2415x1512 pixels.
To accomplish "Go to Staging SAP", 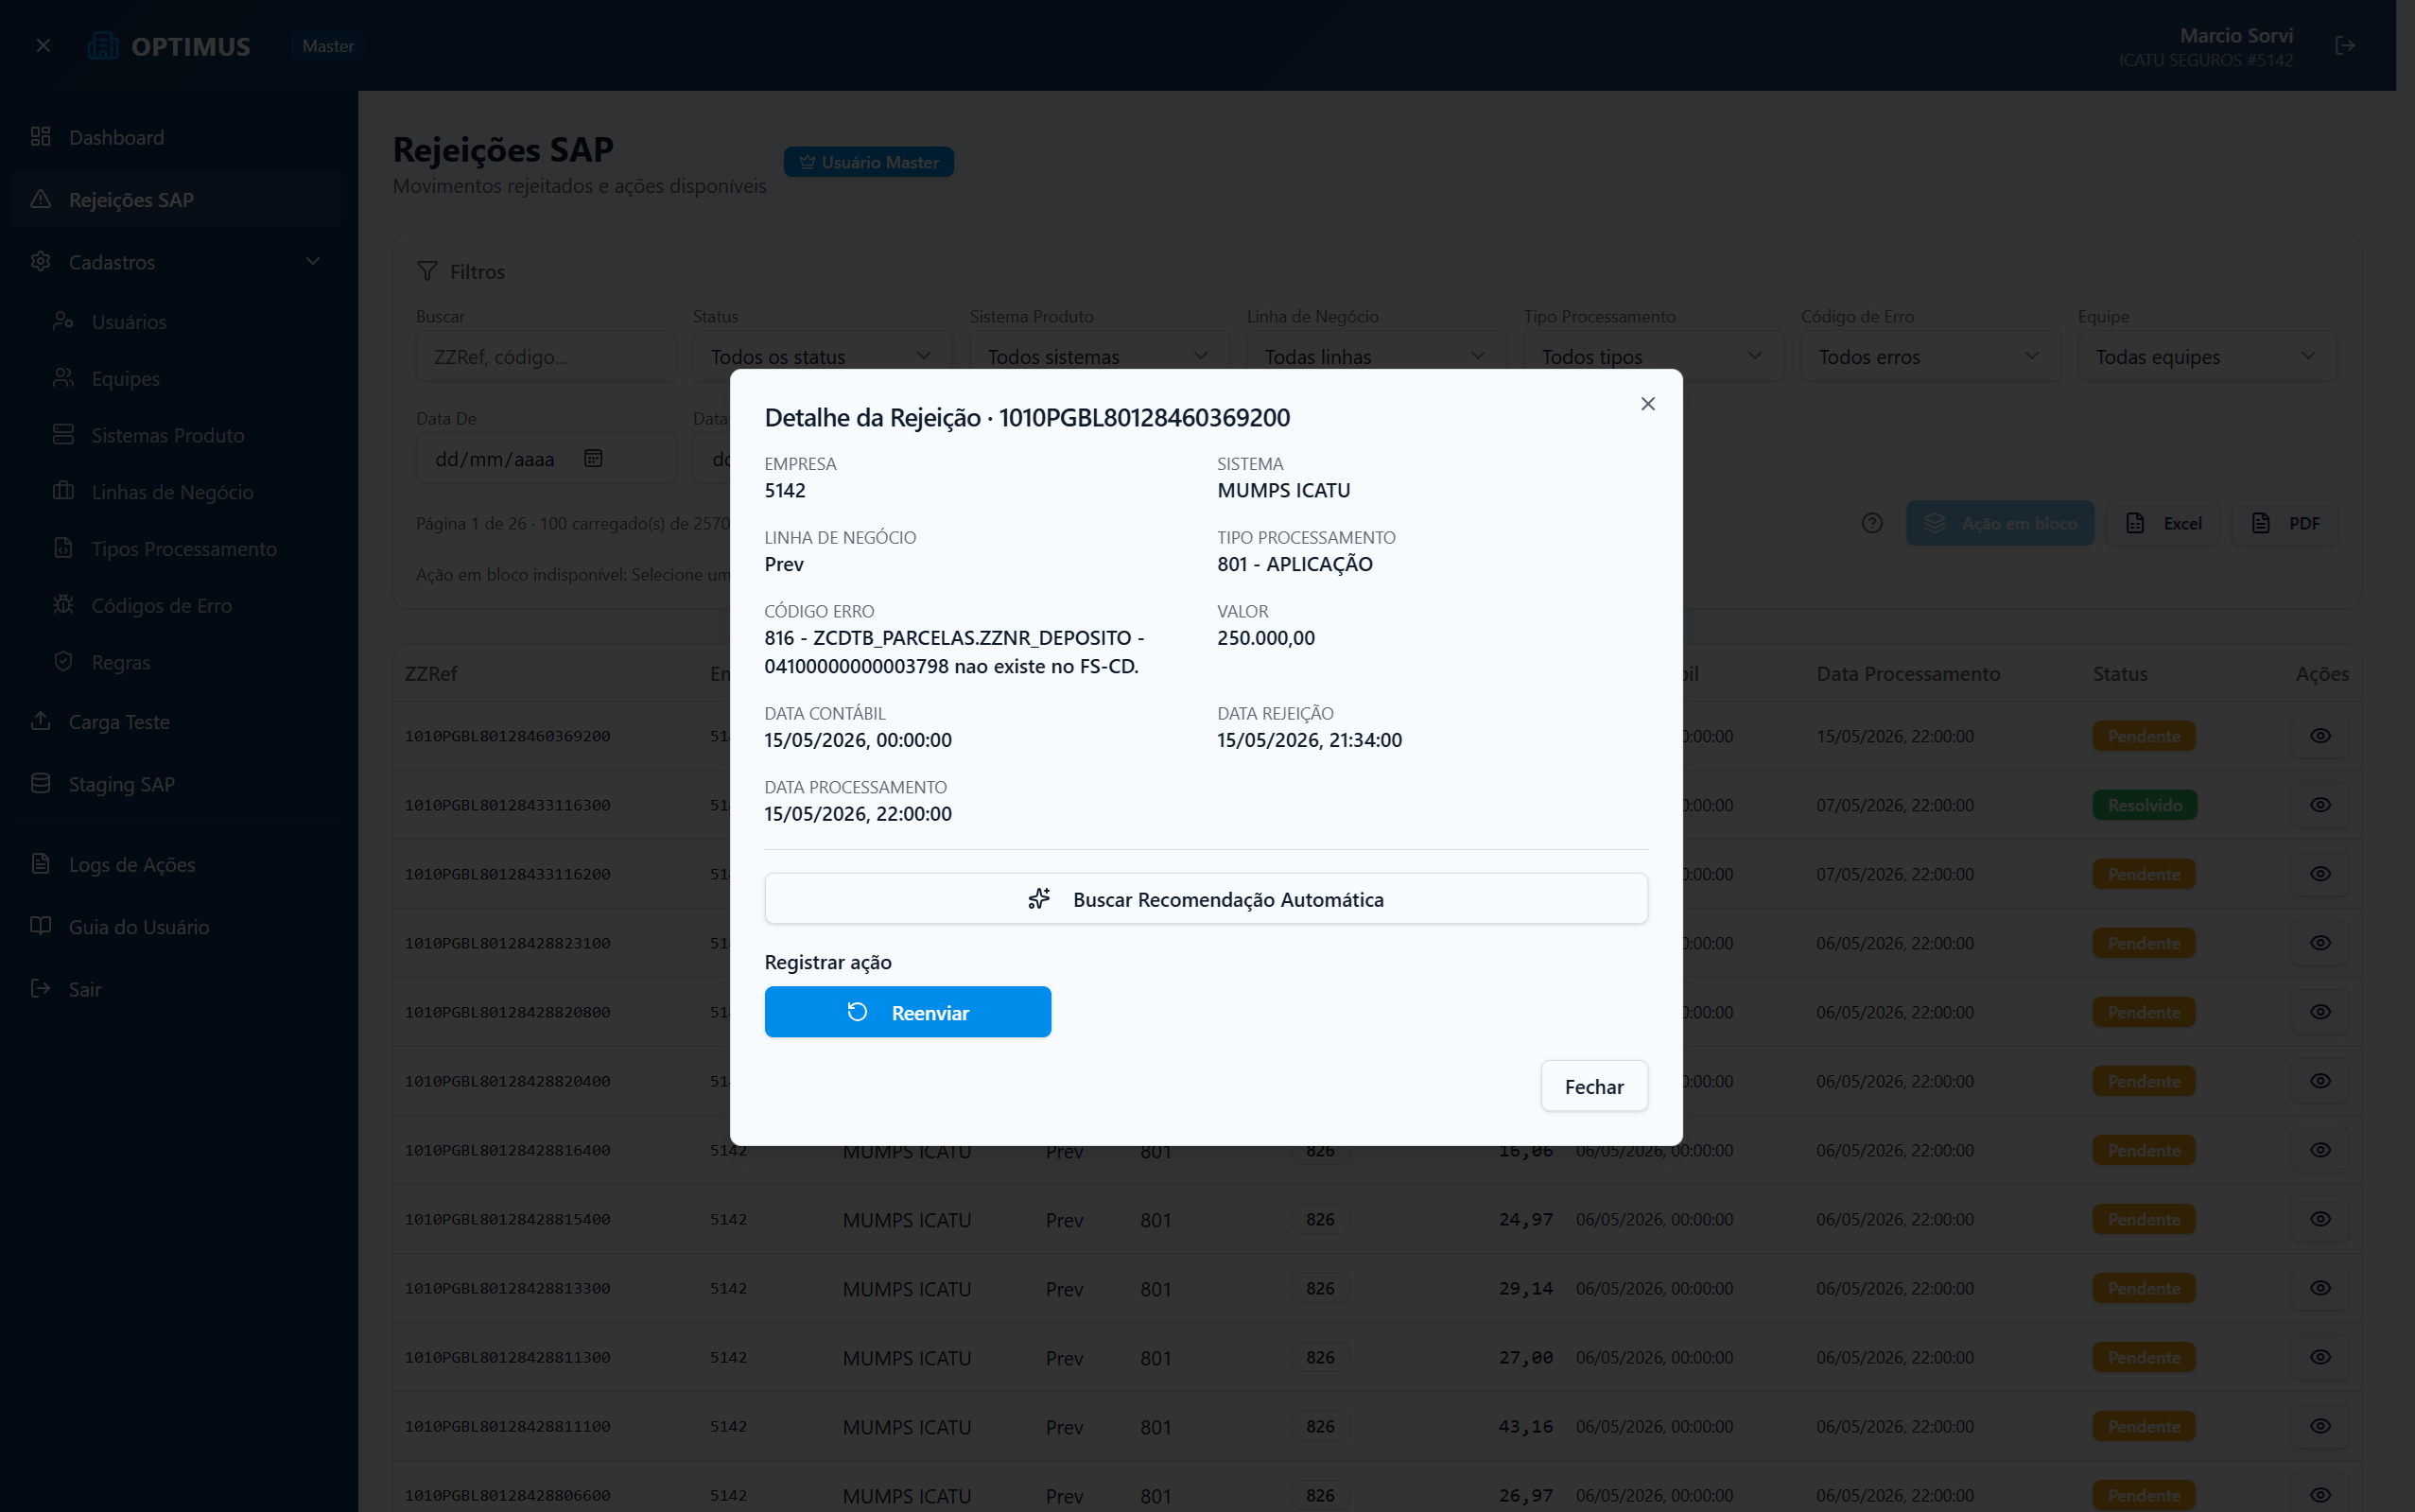I will [x=177, y=784].
